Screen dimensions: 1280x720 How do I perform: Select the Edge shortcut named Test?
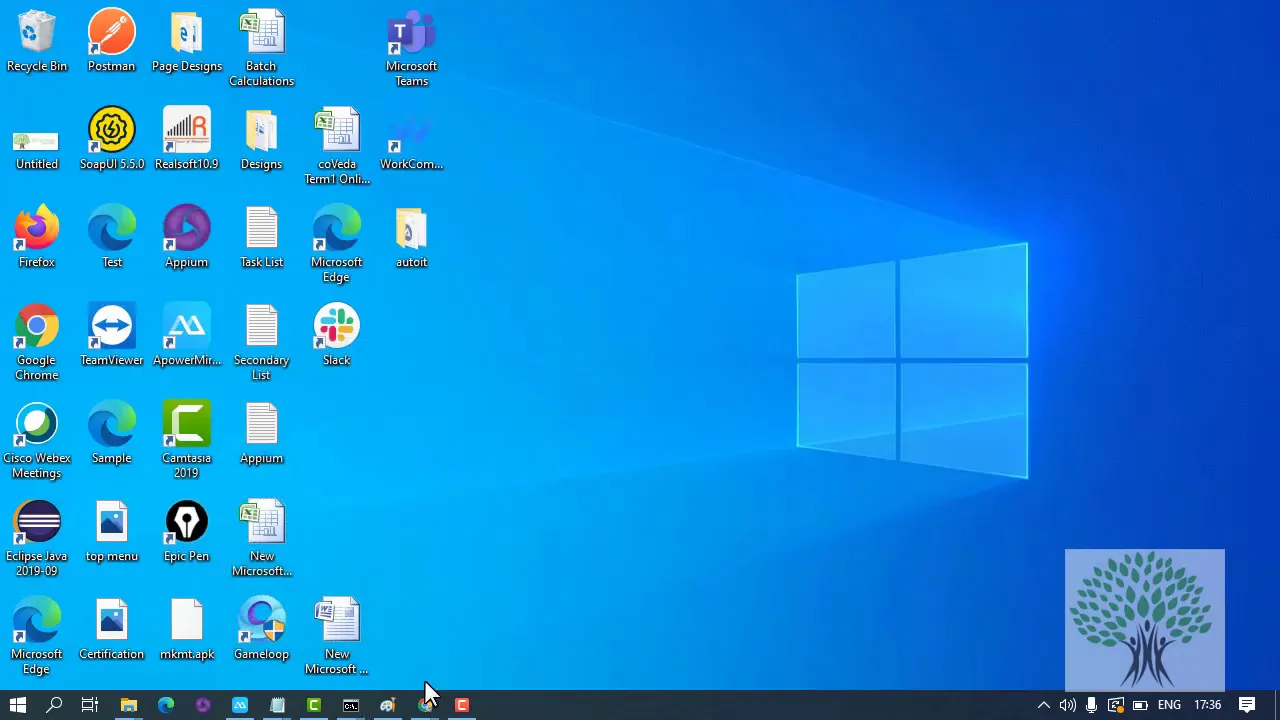click(112, 238)
